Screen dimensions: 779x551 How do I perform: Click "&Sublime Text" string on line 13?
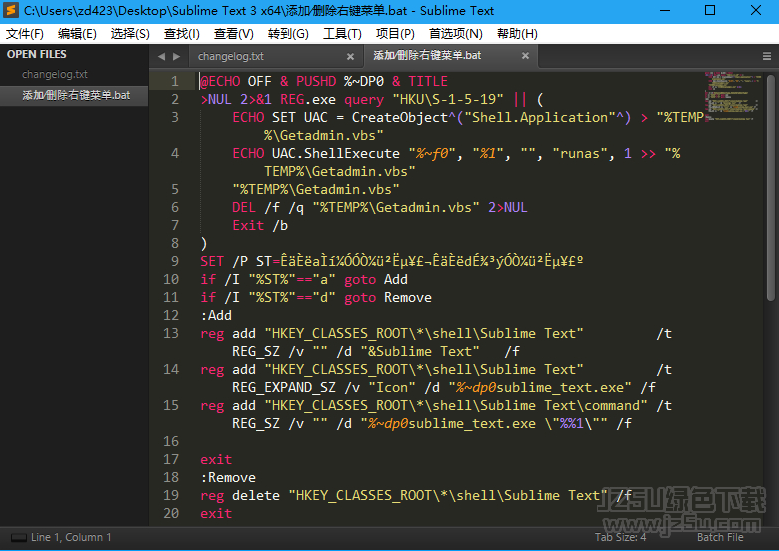(420, 351)
